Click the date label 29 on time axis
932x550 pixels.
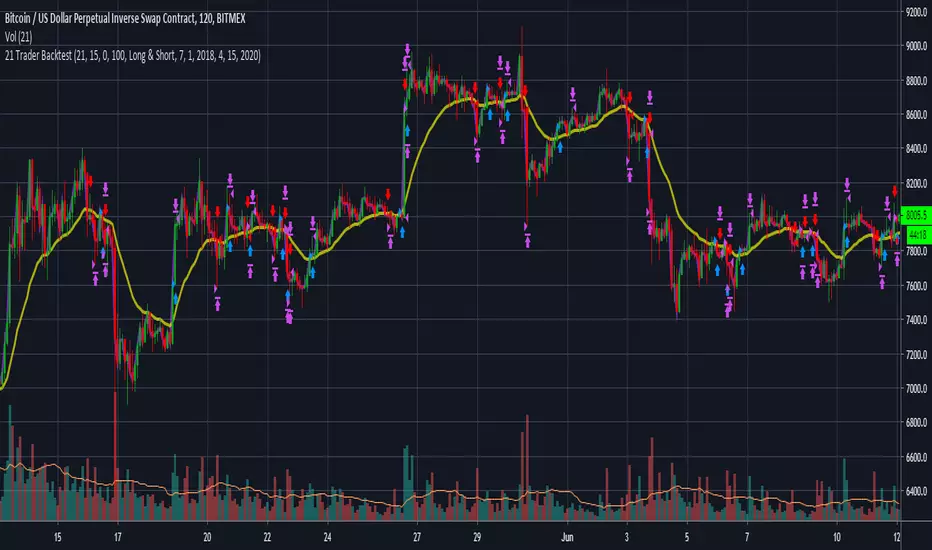(477, 538)
